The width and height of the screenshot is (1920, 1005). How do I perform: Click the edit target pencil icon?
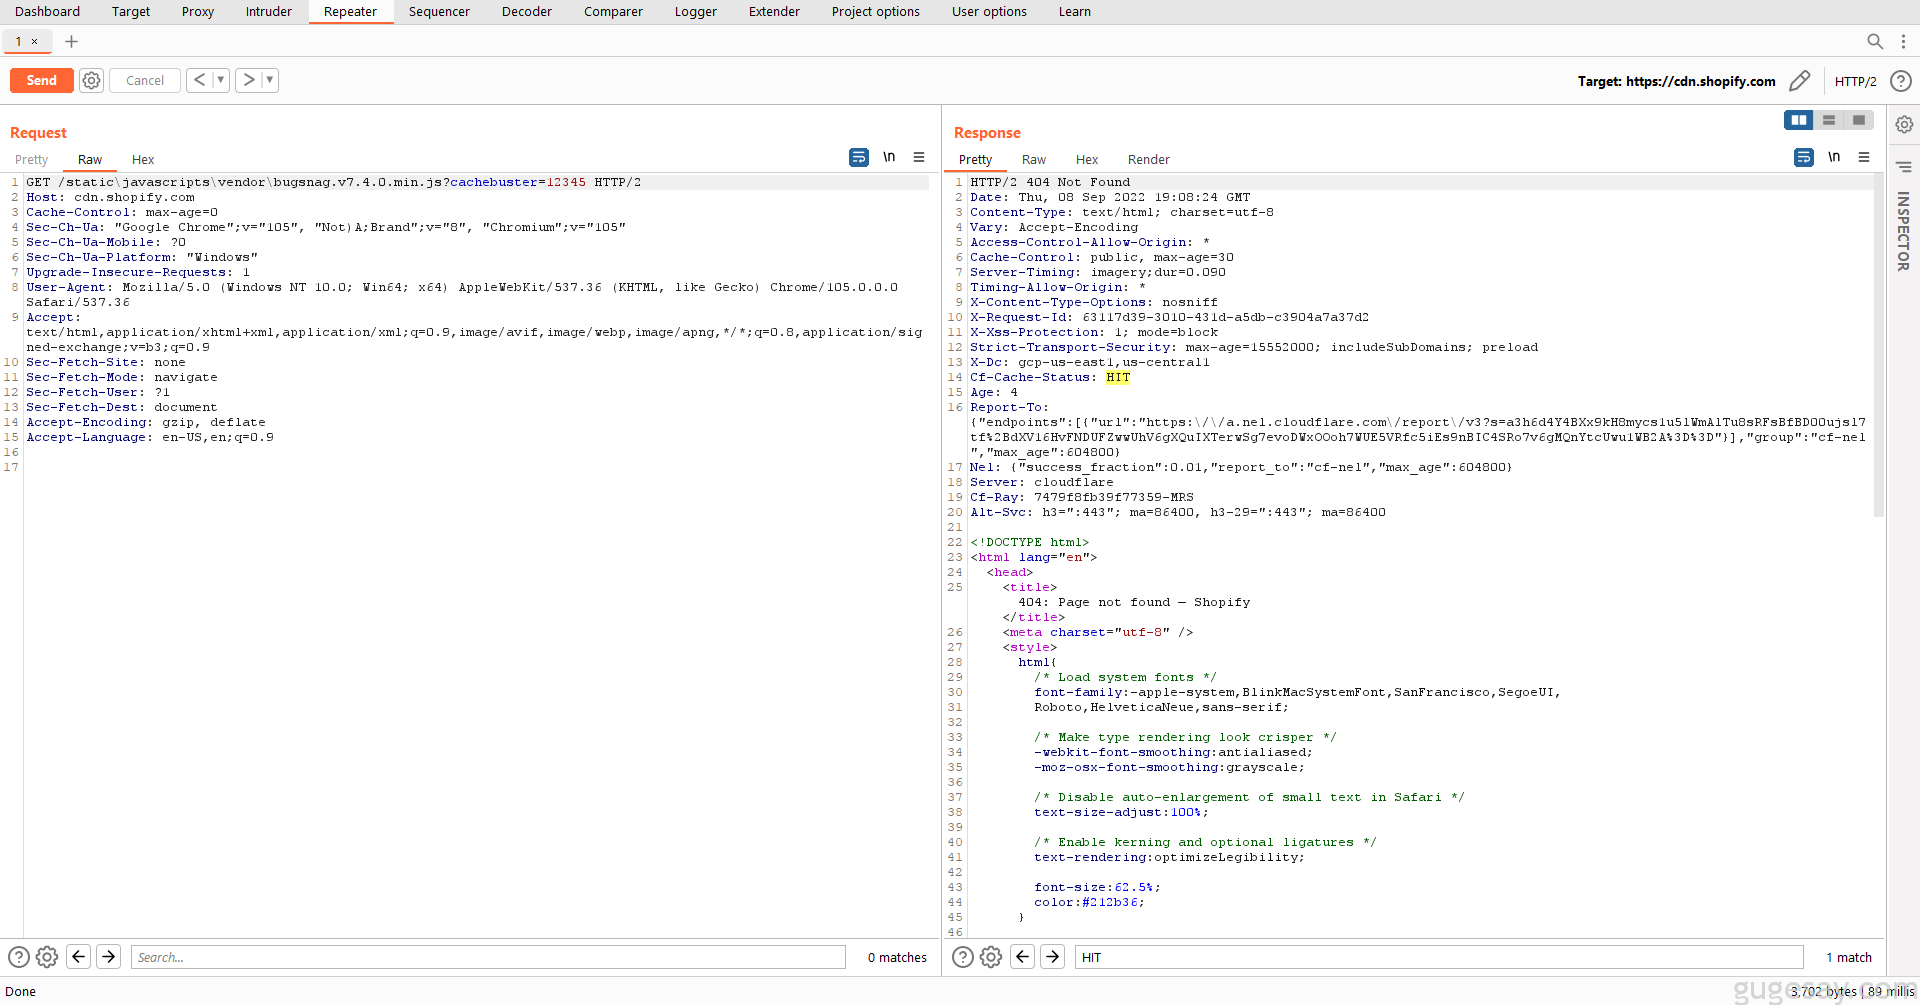1799,81
